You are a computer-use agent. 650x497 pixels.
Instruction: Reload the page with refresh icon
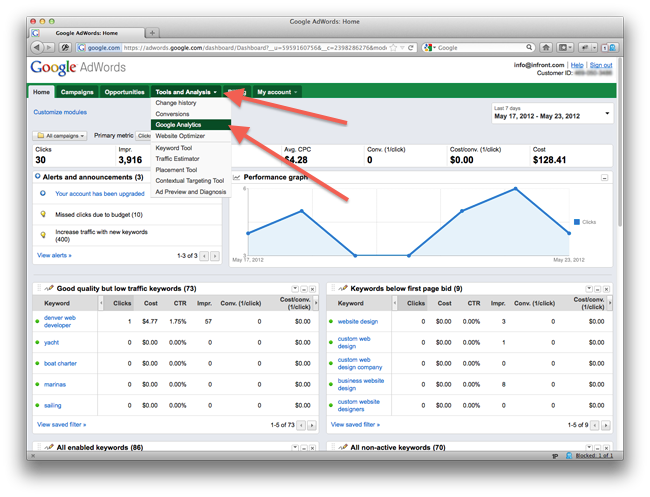point(410,48)
